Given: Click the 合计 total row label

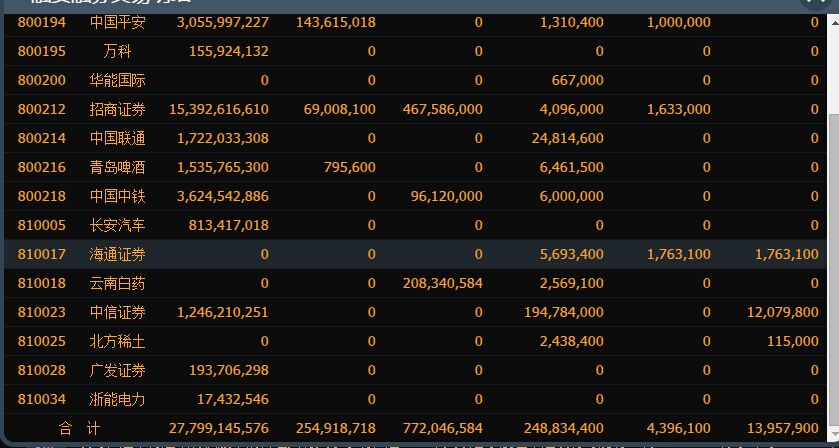Looking at the screenshot, I should click(79, 428).
